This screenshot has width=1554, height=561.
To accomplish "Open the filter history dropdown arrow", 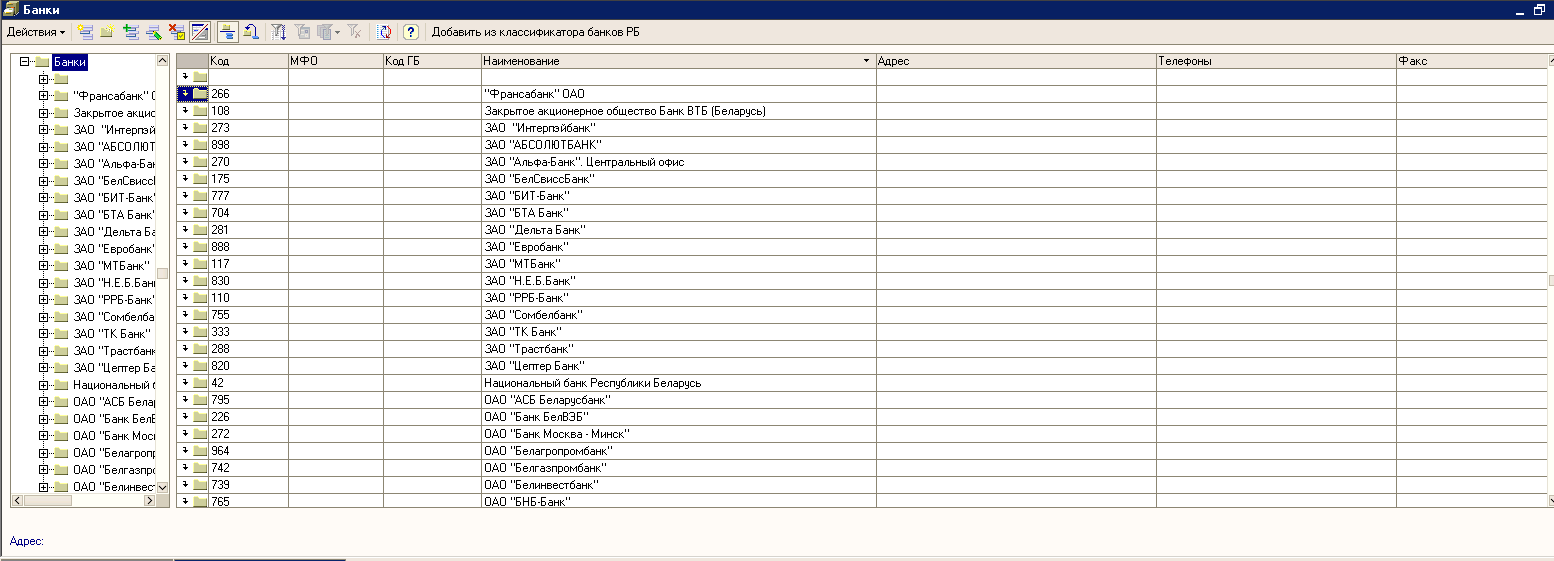I will click(337, 32).
